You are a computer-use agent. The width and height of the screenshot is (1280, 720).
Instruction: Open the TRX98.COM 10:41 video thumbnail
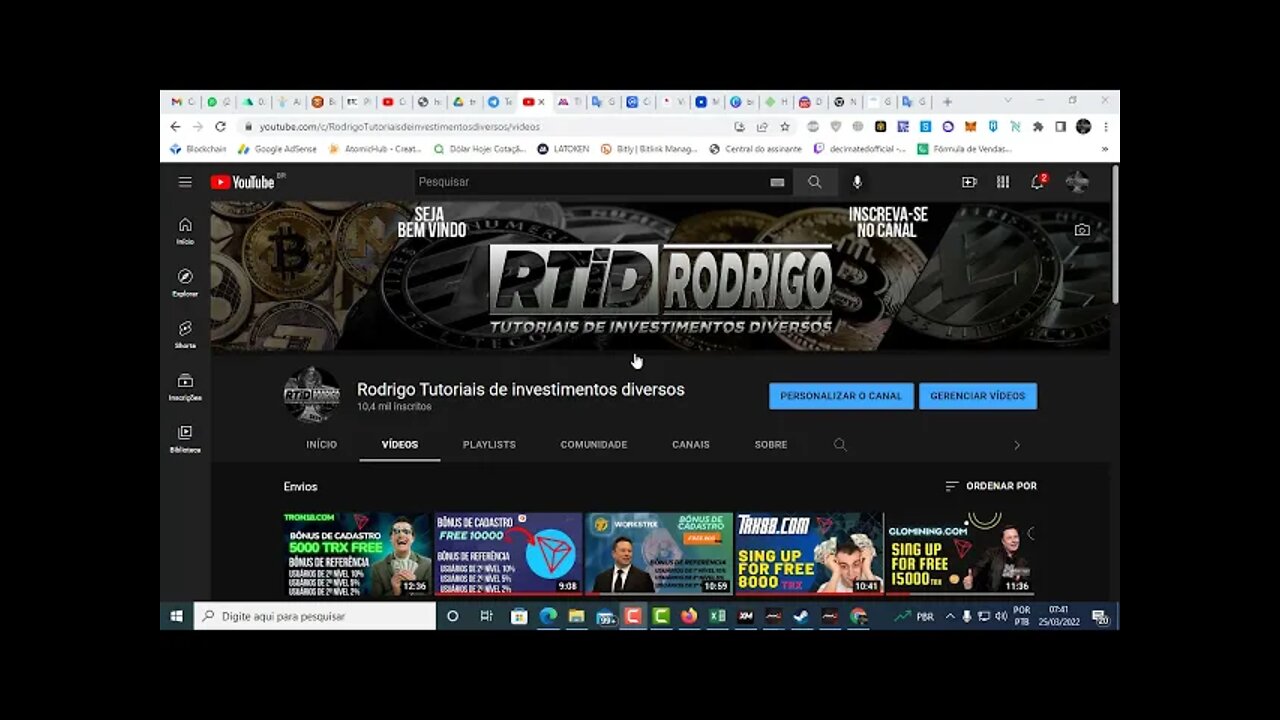point(809,554)
